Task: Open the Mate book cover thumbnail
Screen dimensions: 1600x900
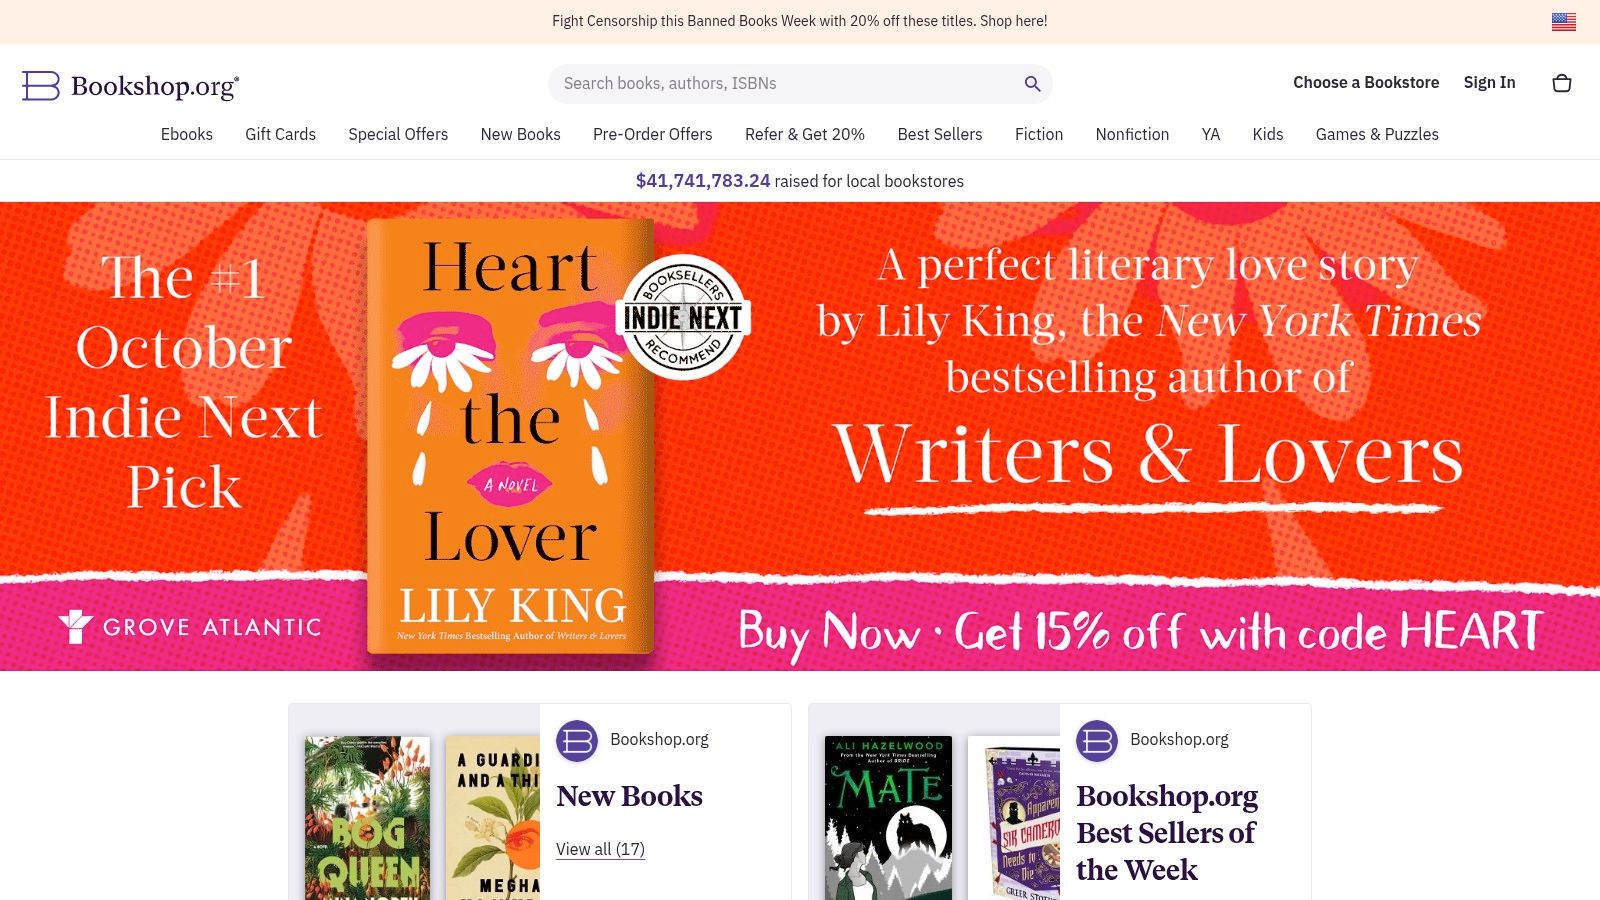Action: 889,818
